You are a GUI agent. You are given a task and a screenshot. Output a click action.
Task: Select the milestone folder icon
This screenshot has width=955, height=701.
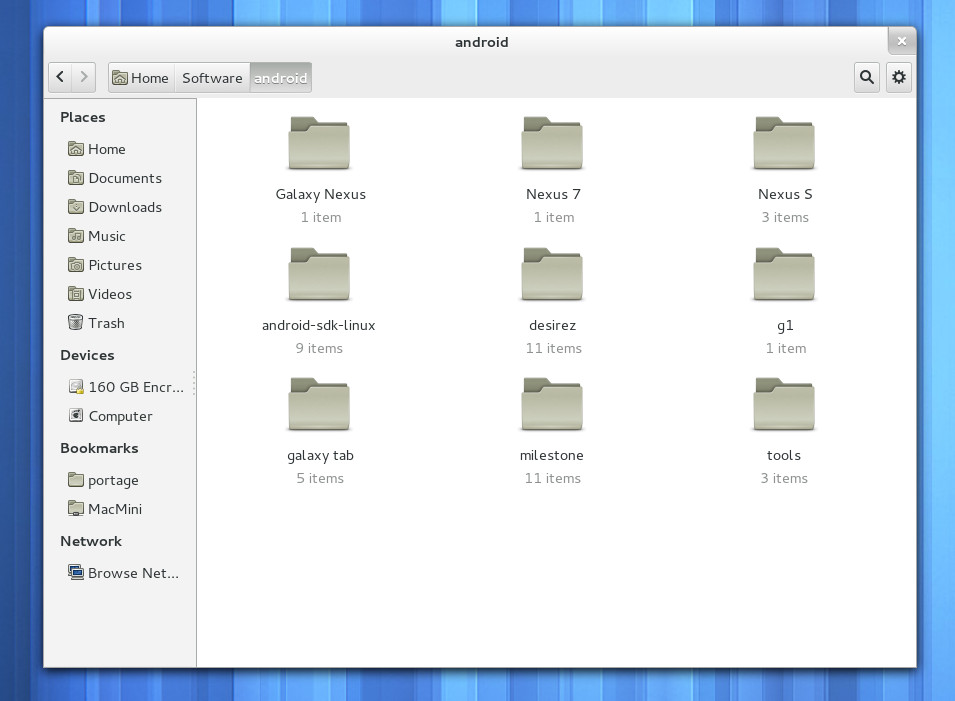click(x=552, y=404)
